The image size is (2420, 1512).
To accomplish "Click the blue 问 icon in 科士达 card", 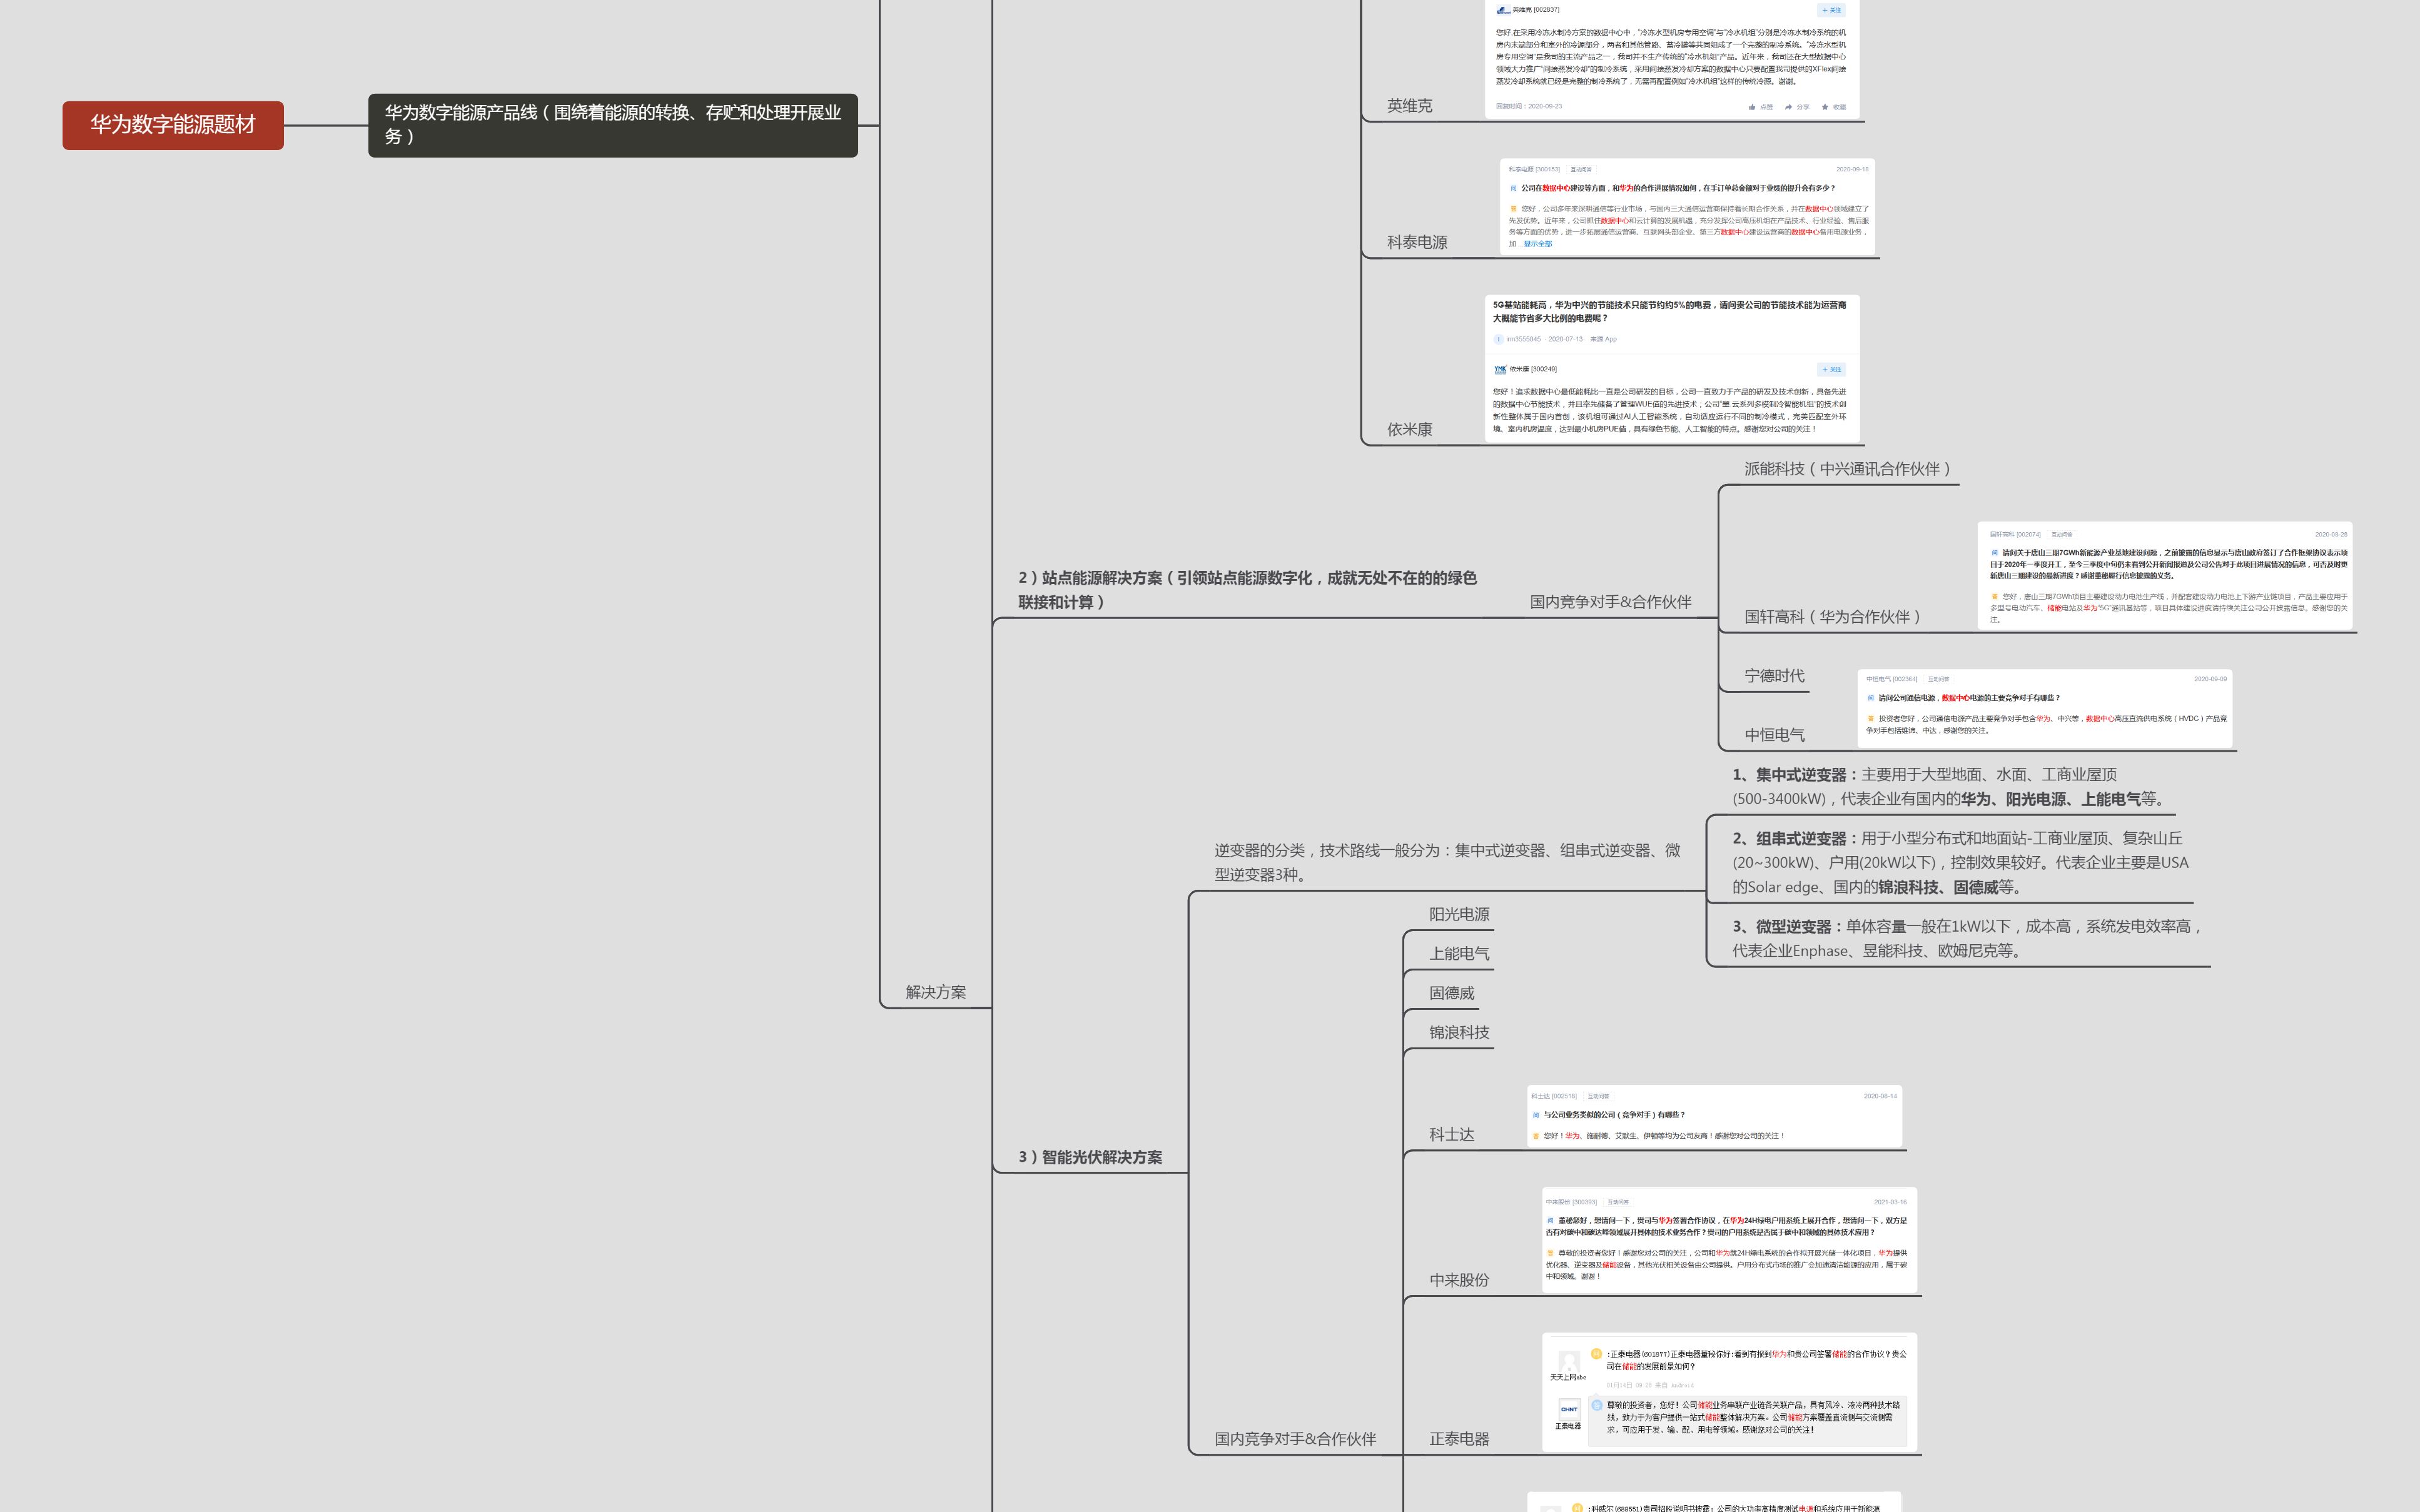I will [1536, 1115].
